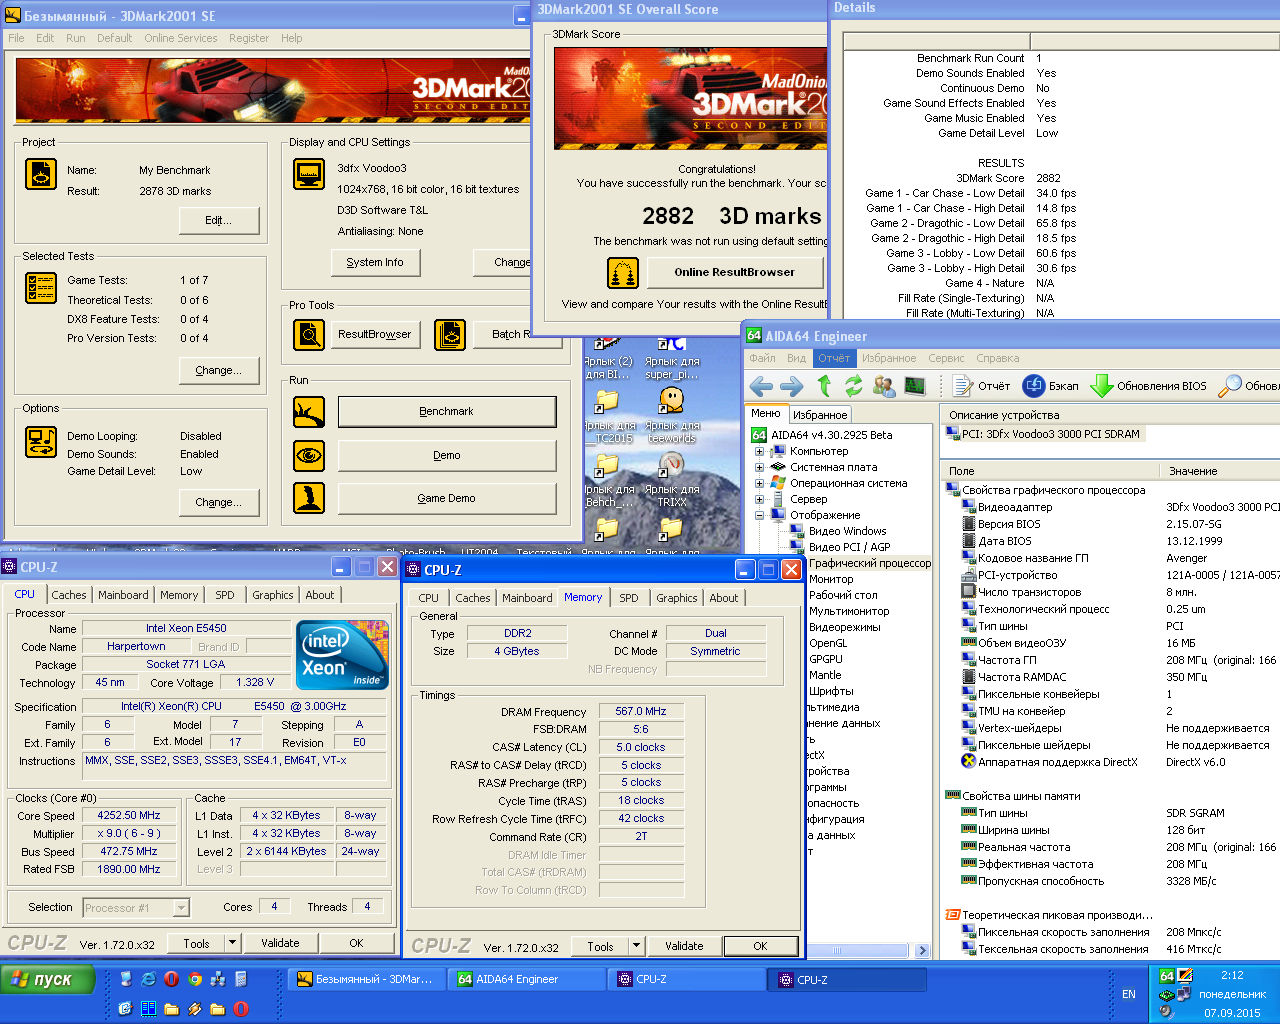Image resolution: width=1280 pixels, height=1024 pixels.
Task: Select Монитор in AIDA64 tree
Action: [831, 579]
